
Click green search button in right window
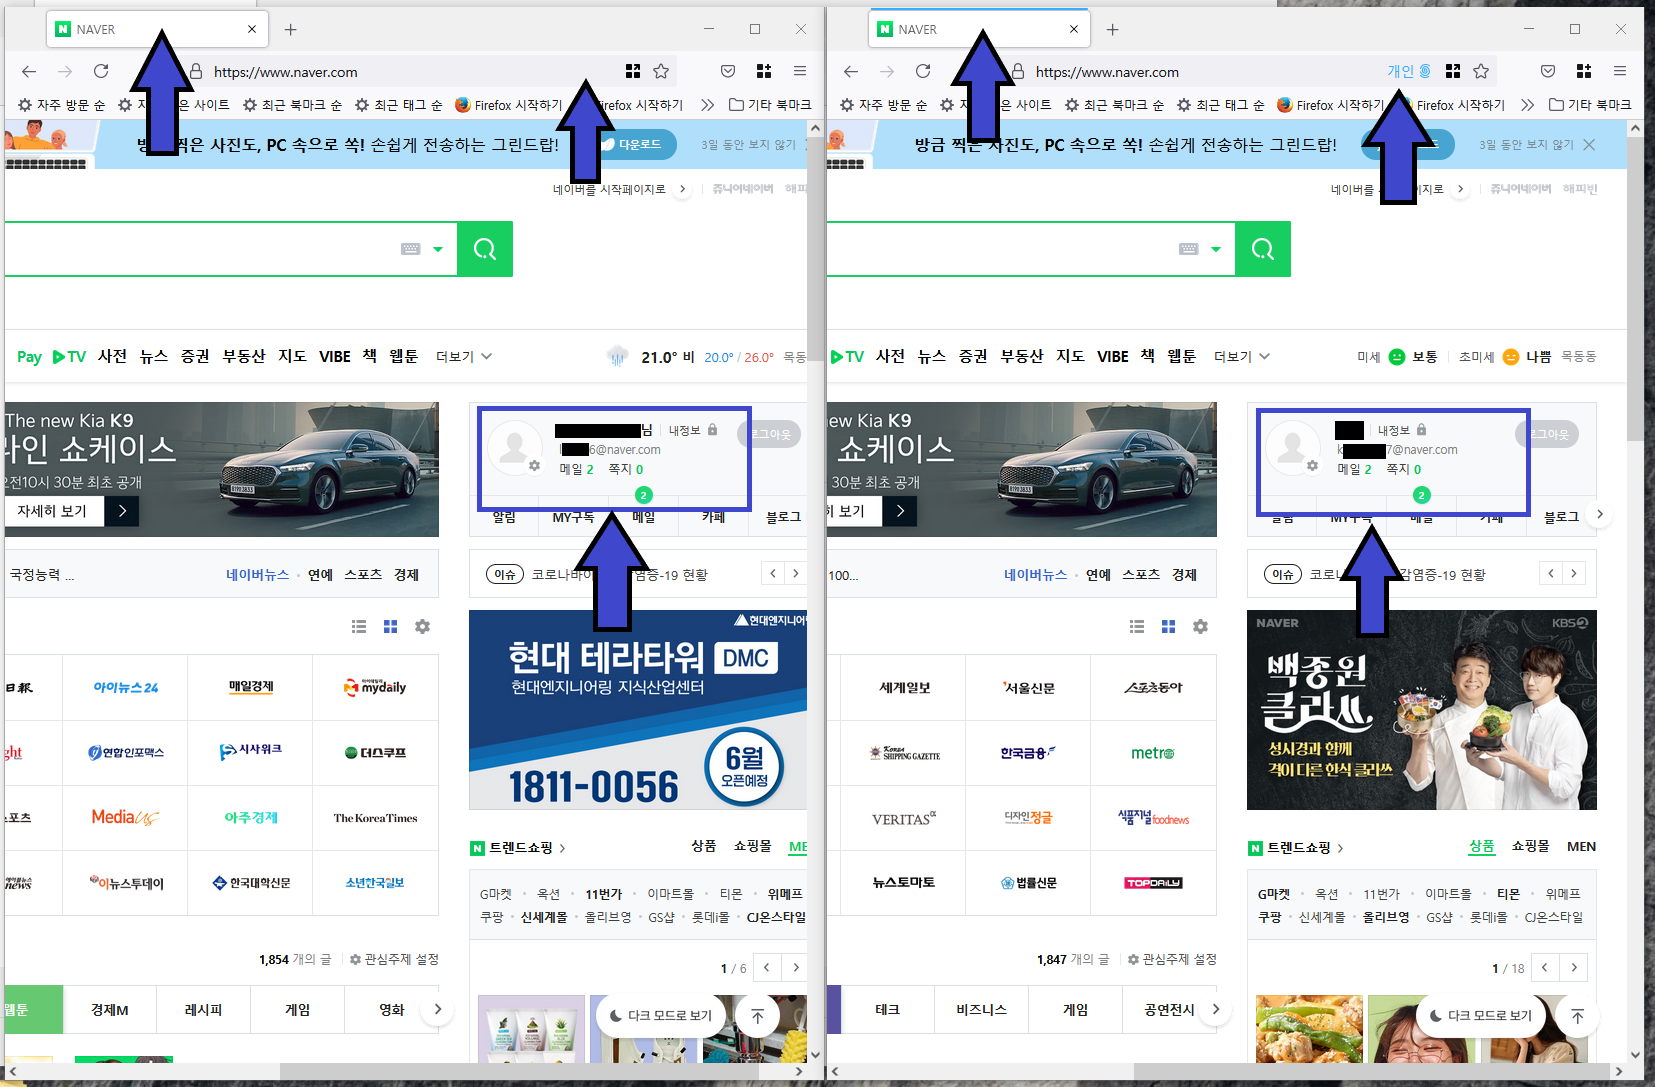tap(1263, 249)
